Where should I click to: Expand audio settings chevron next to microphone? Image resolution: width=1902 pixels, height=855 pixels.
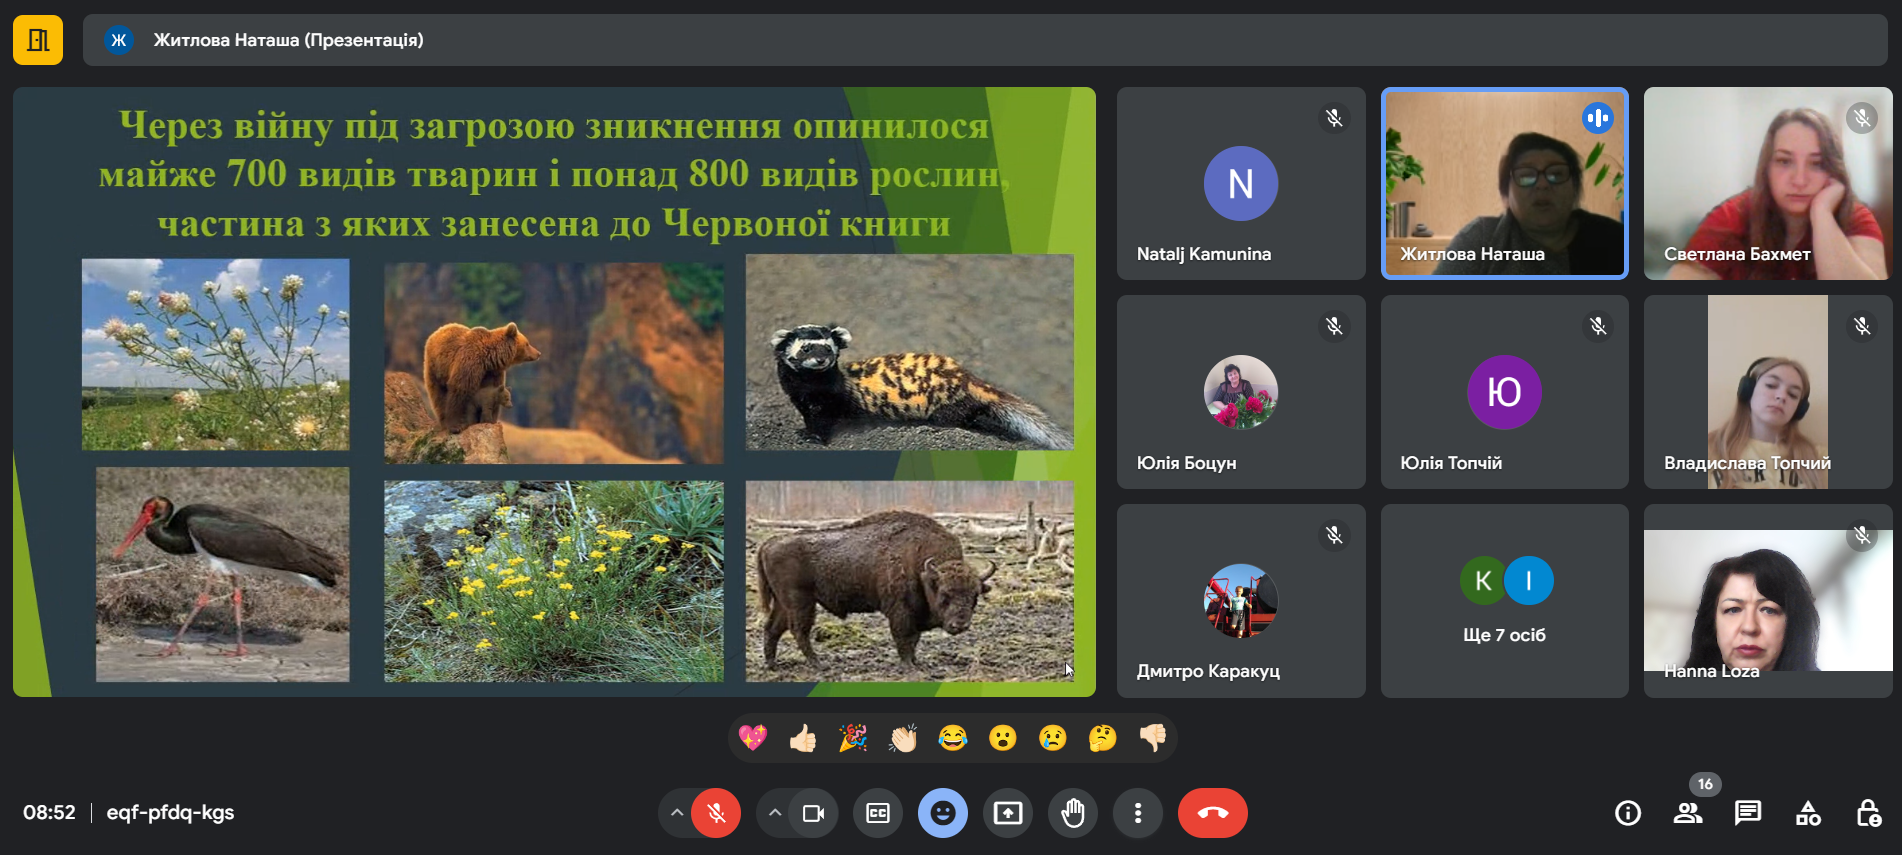click(x=677, y=813)
